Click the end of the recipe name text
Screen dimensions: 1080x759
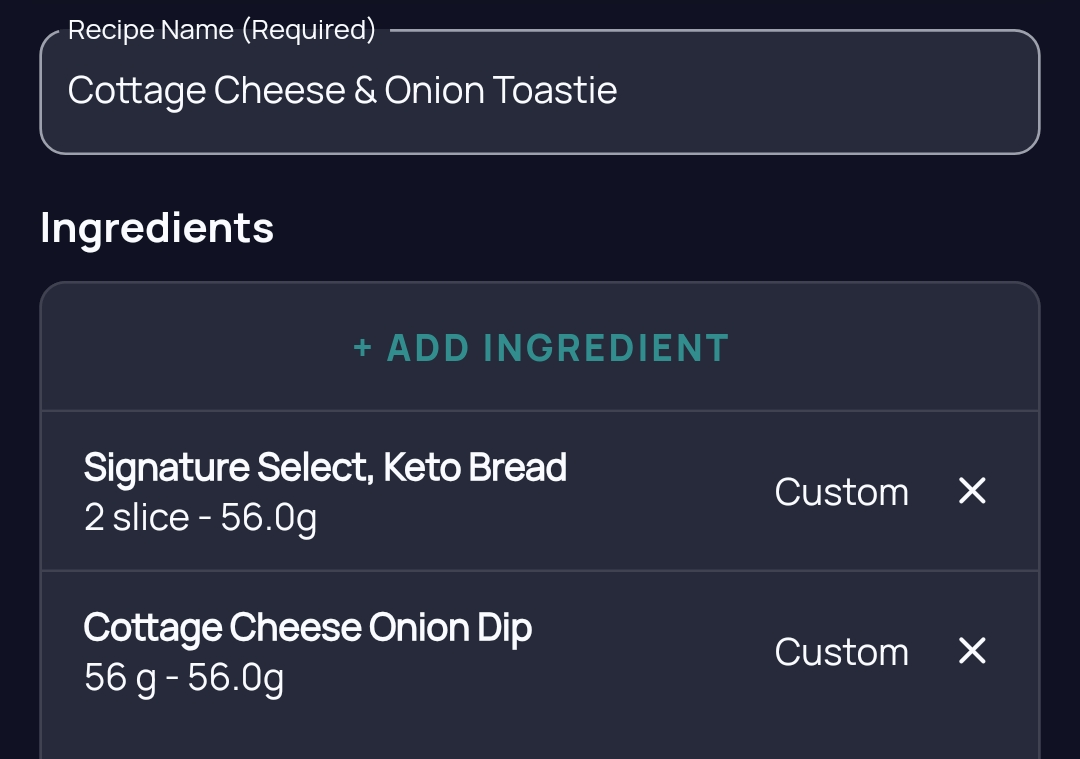(x=618, y=91)
